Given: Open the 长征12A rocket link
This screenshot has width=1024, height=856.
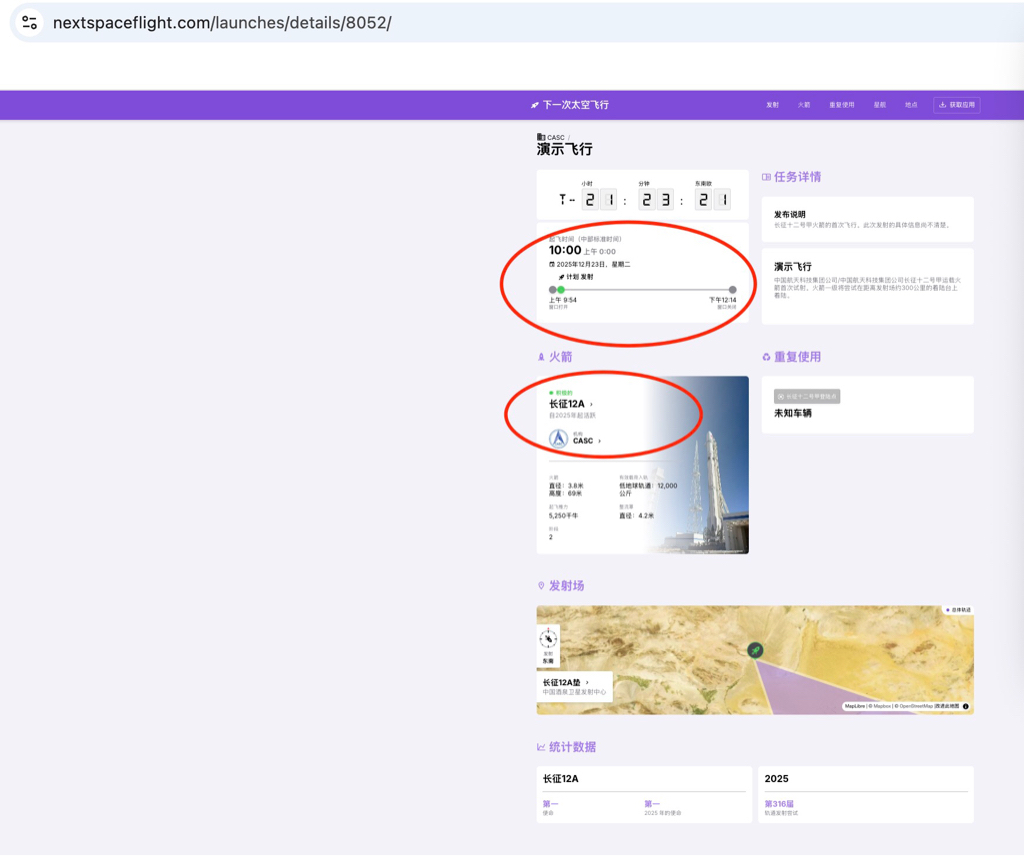Looking at the screenshot, I should coord(567,404).
